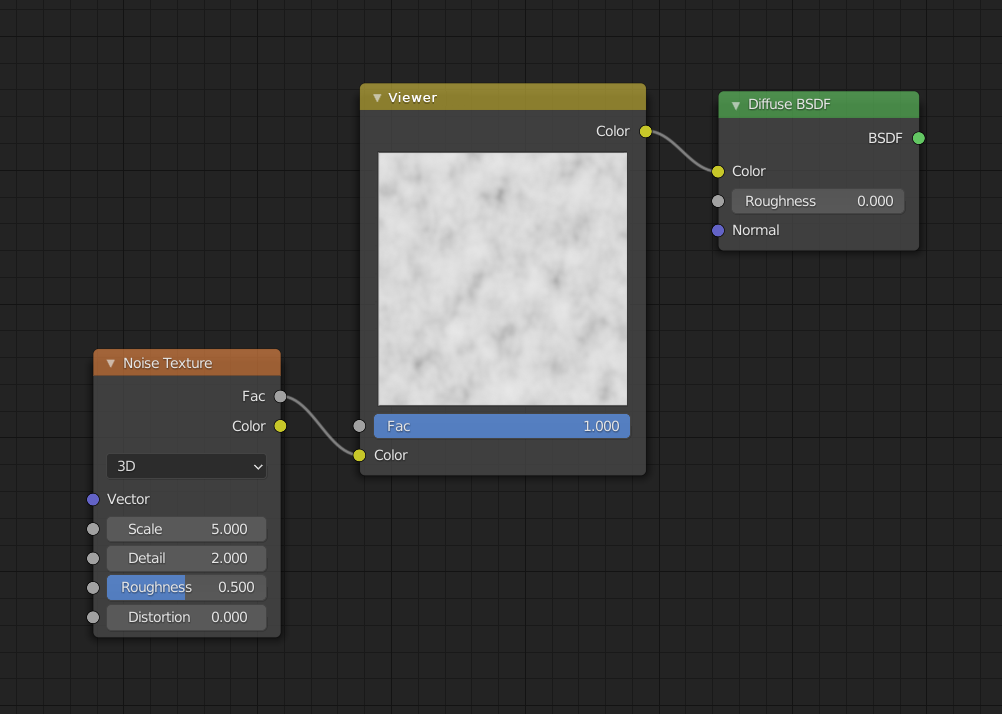
Task: Click the Viewer Fac input socket
Action: (x=359, y=426)
